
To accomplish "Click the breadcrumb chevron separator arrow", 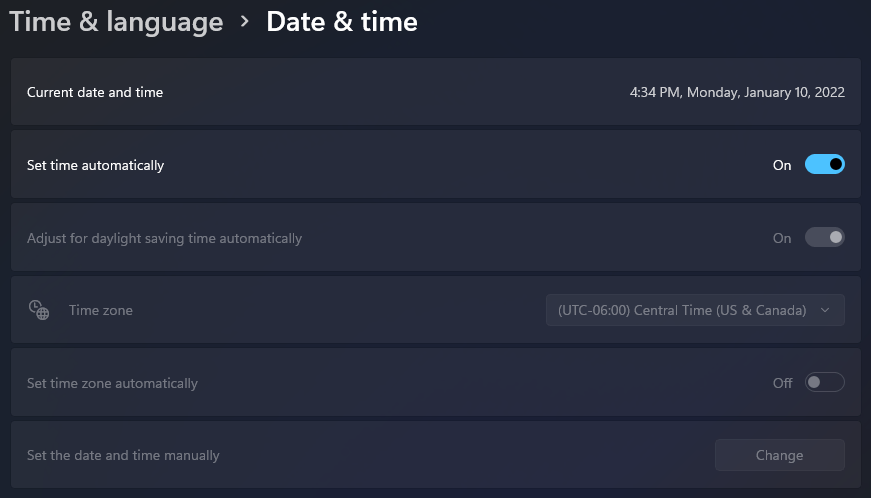I will [245, 22].
